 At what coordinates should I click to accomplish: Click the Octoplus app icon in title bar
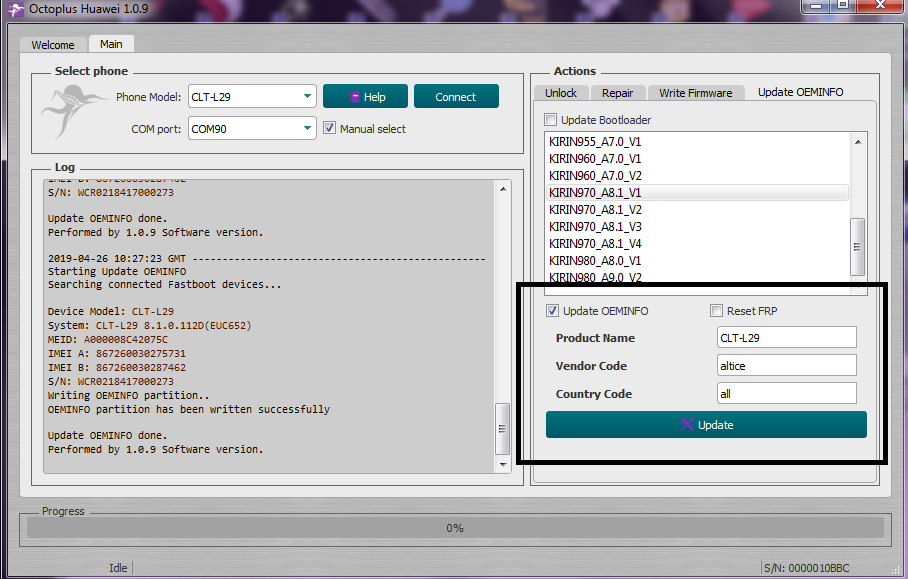pos(16,9)
